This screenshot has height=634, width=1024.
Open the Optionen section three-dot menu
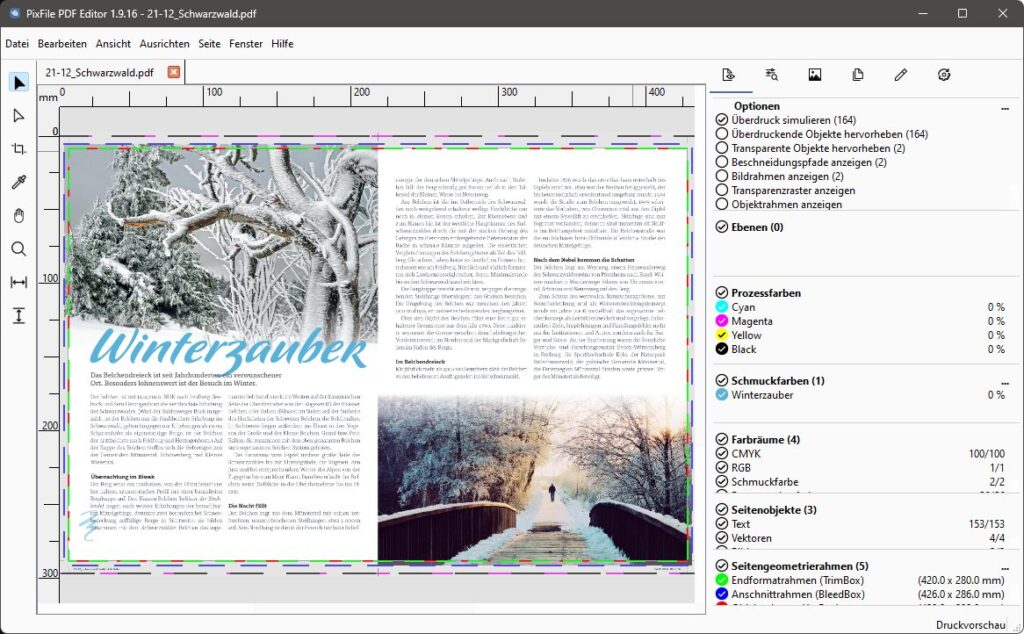[990, 106]
